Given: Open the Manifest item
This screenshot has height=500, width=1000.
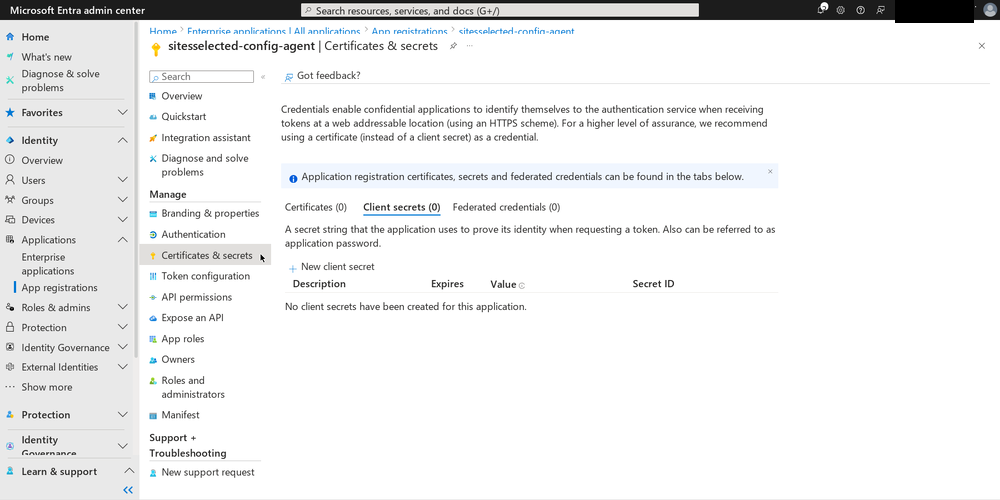Looking at the screenshot, I should [x=180, y=415].
